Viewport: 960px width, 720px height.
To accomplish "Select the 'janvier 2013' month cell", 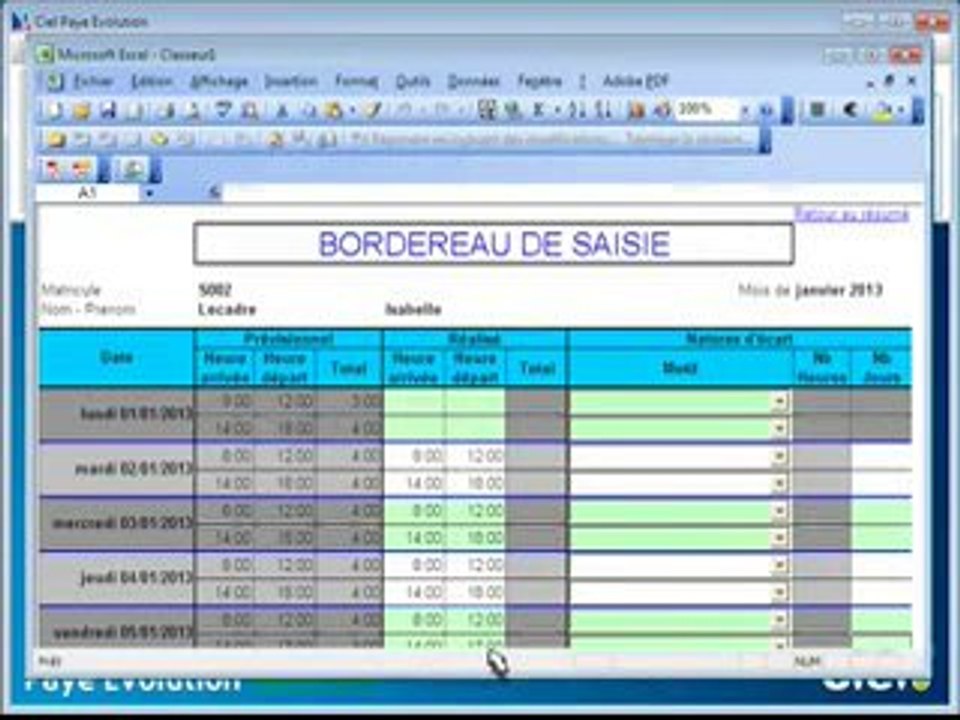I will click(x=839, y=290).
